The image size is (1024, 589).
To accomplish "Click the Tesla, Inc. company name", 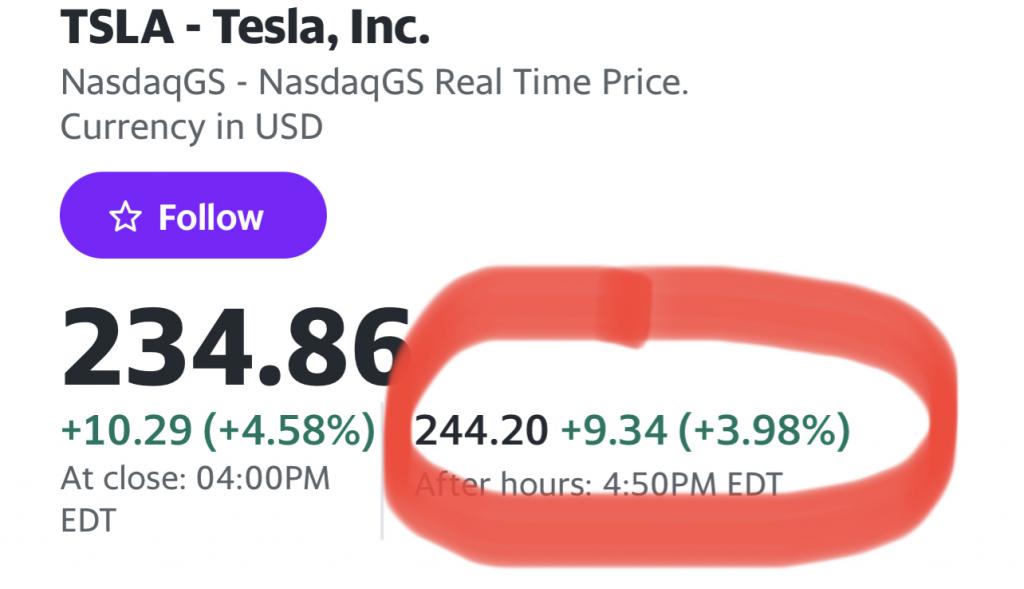I will tap(321, 27).
